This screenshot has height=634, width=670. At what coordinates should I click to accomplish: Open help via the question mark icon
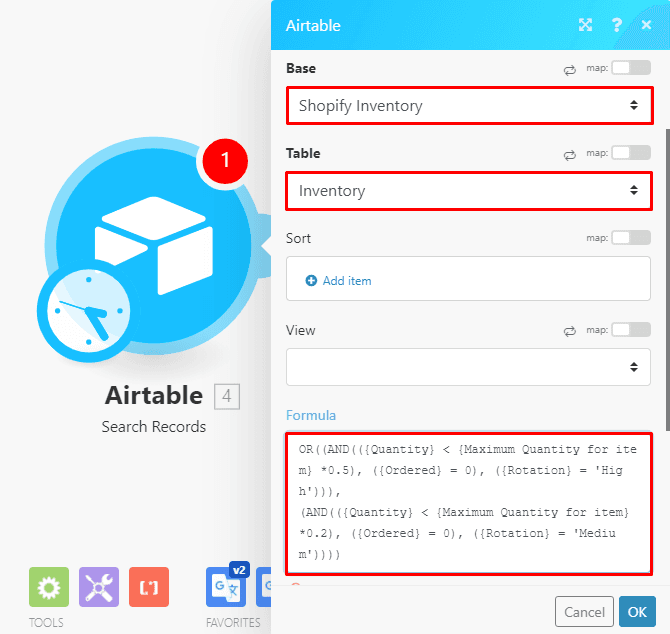click(x=617, y=25)
